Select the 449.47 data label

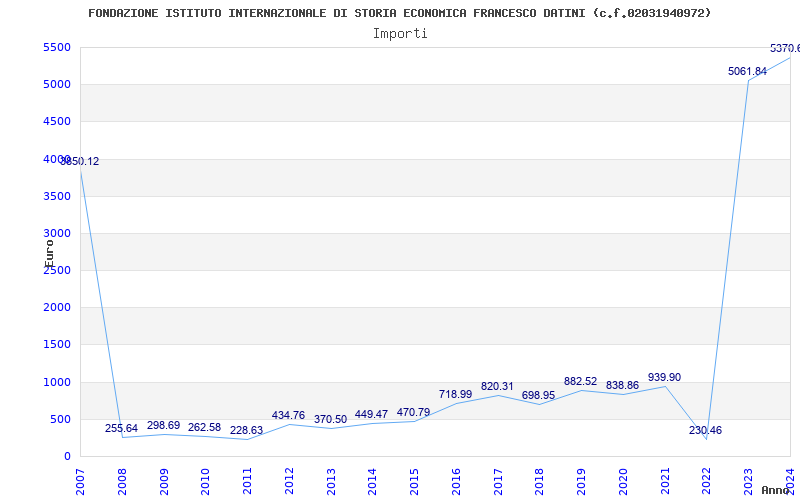pos(371,414)
